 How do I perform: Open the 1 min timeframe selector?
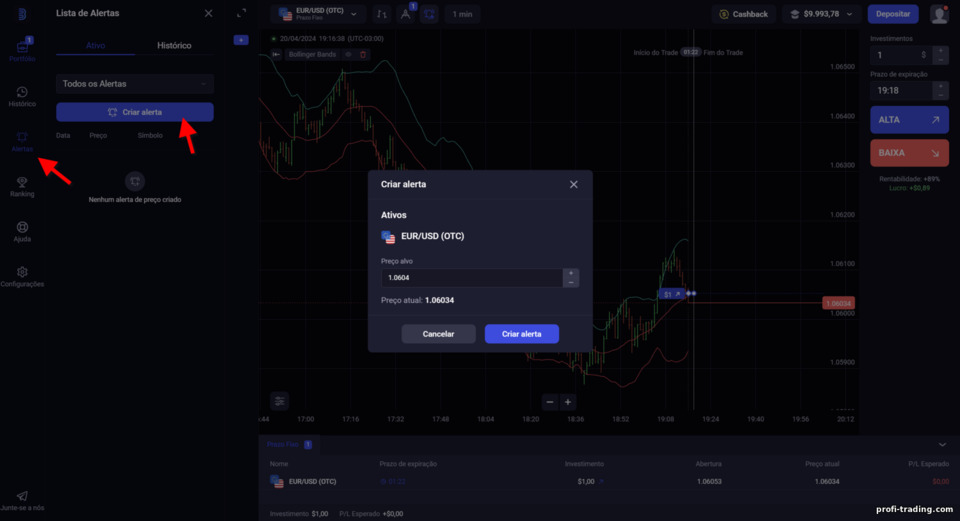[x=462, y=13]
